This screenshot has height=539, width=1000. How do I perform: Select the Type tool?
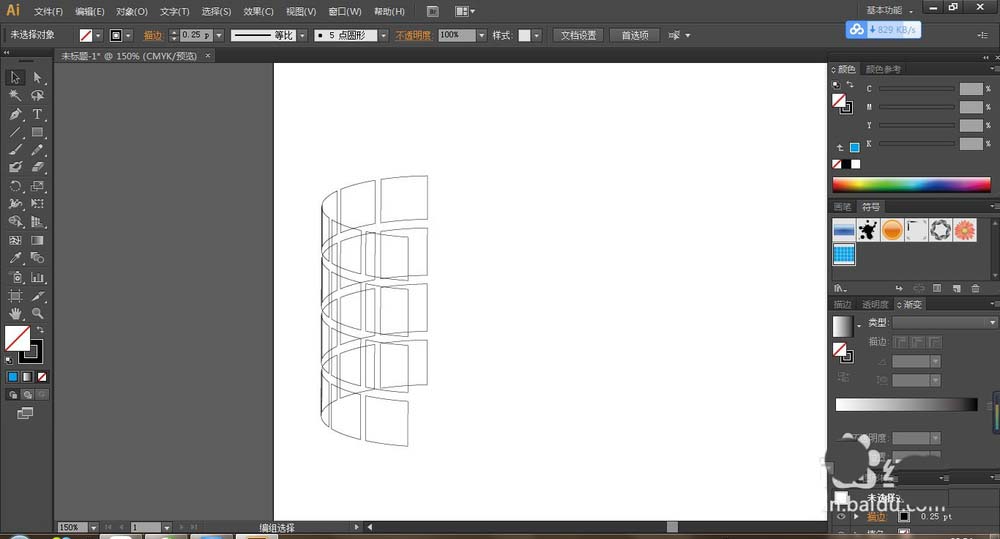point(38,114)
